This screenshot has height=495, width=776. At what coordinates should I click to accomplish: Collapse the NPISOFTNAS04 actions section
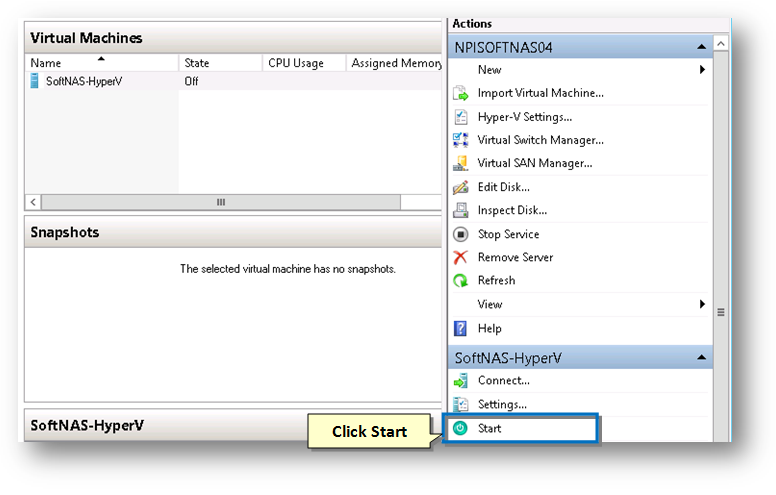[x=701, y=47]
